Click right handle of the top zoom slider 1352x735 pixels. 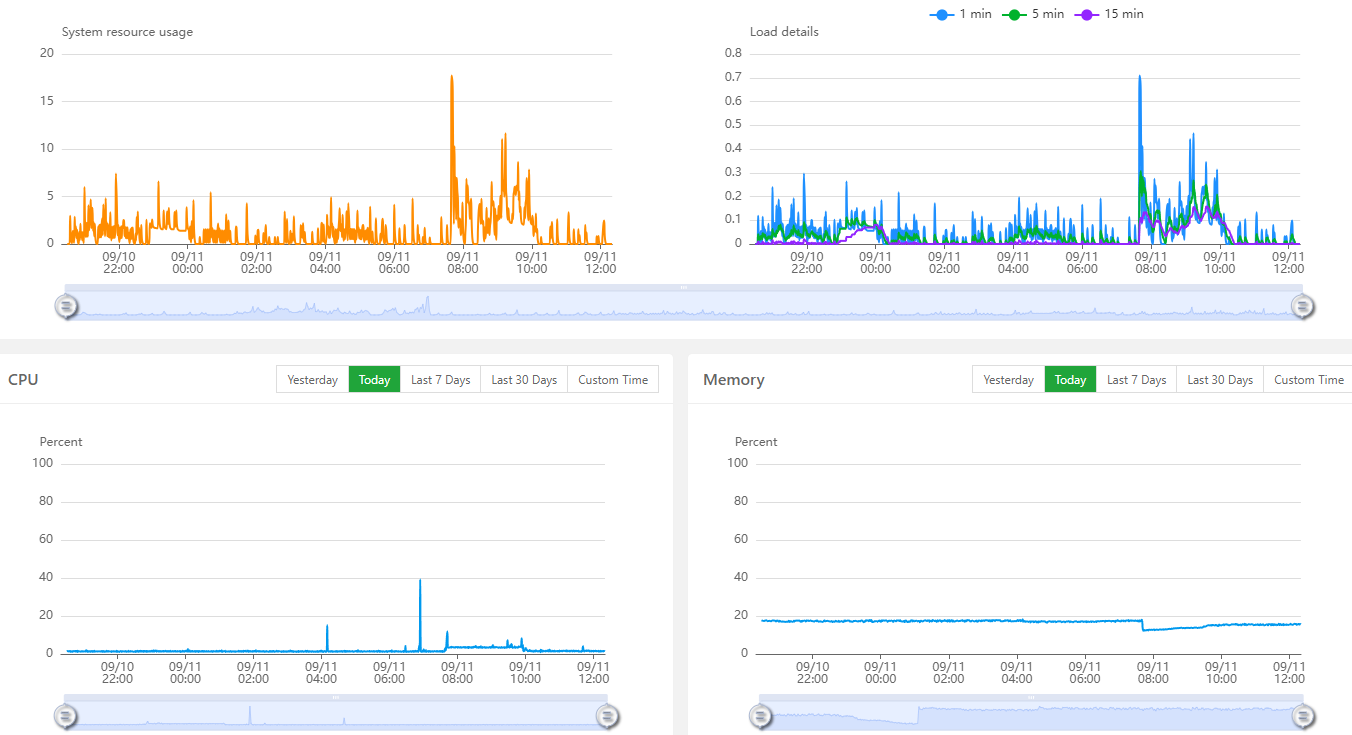click(x=1302, y=307)
